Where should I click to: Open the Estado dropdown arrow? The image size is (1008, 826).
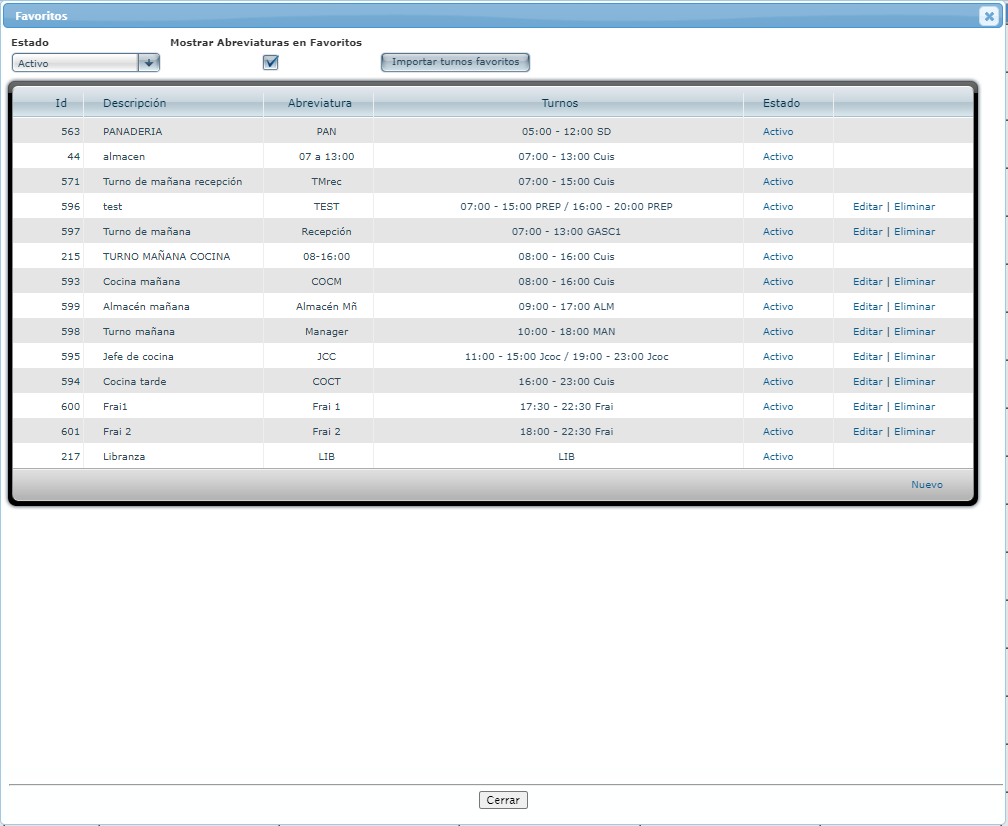148,63
